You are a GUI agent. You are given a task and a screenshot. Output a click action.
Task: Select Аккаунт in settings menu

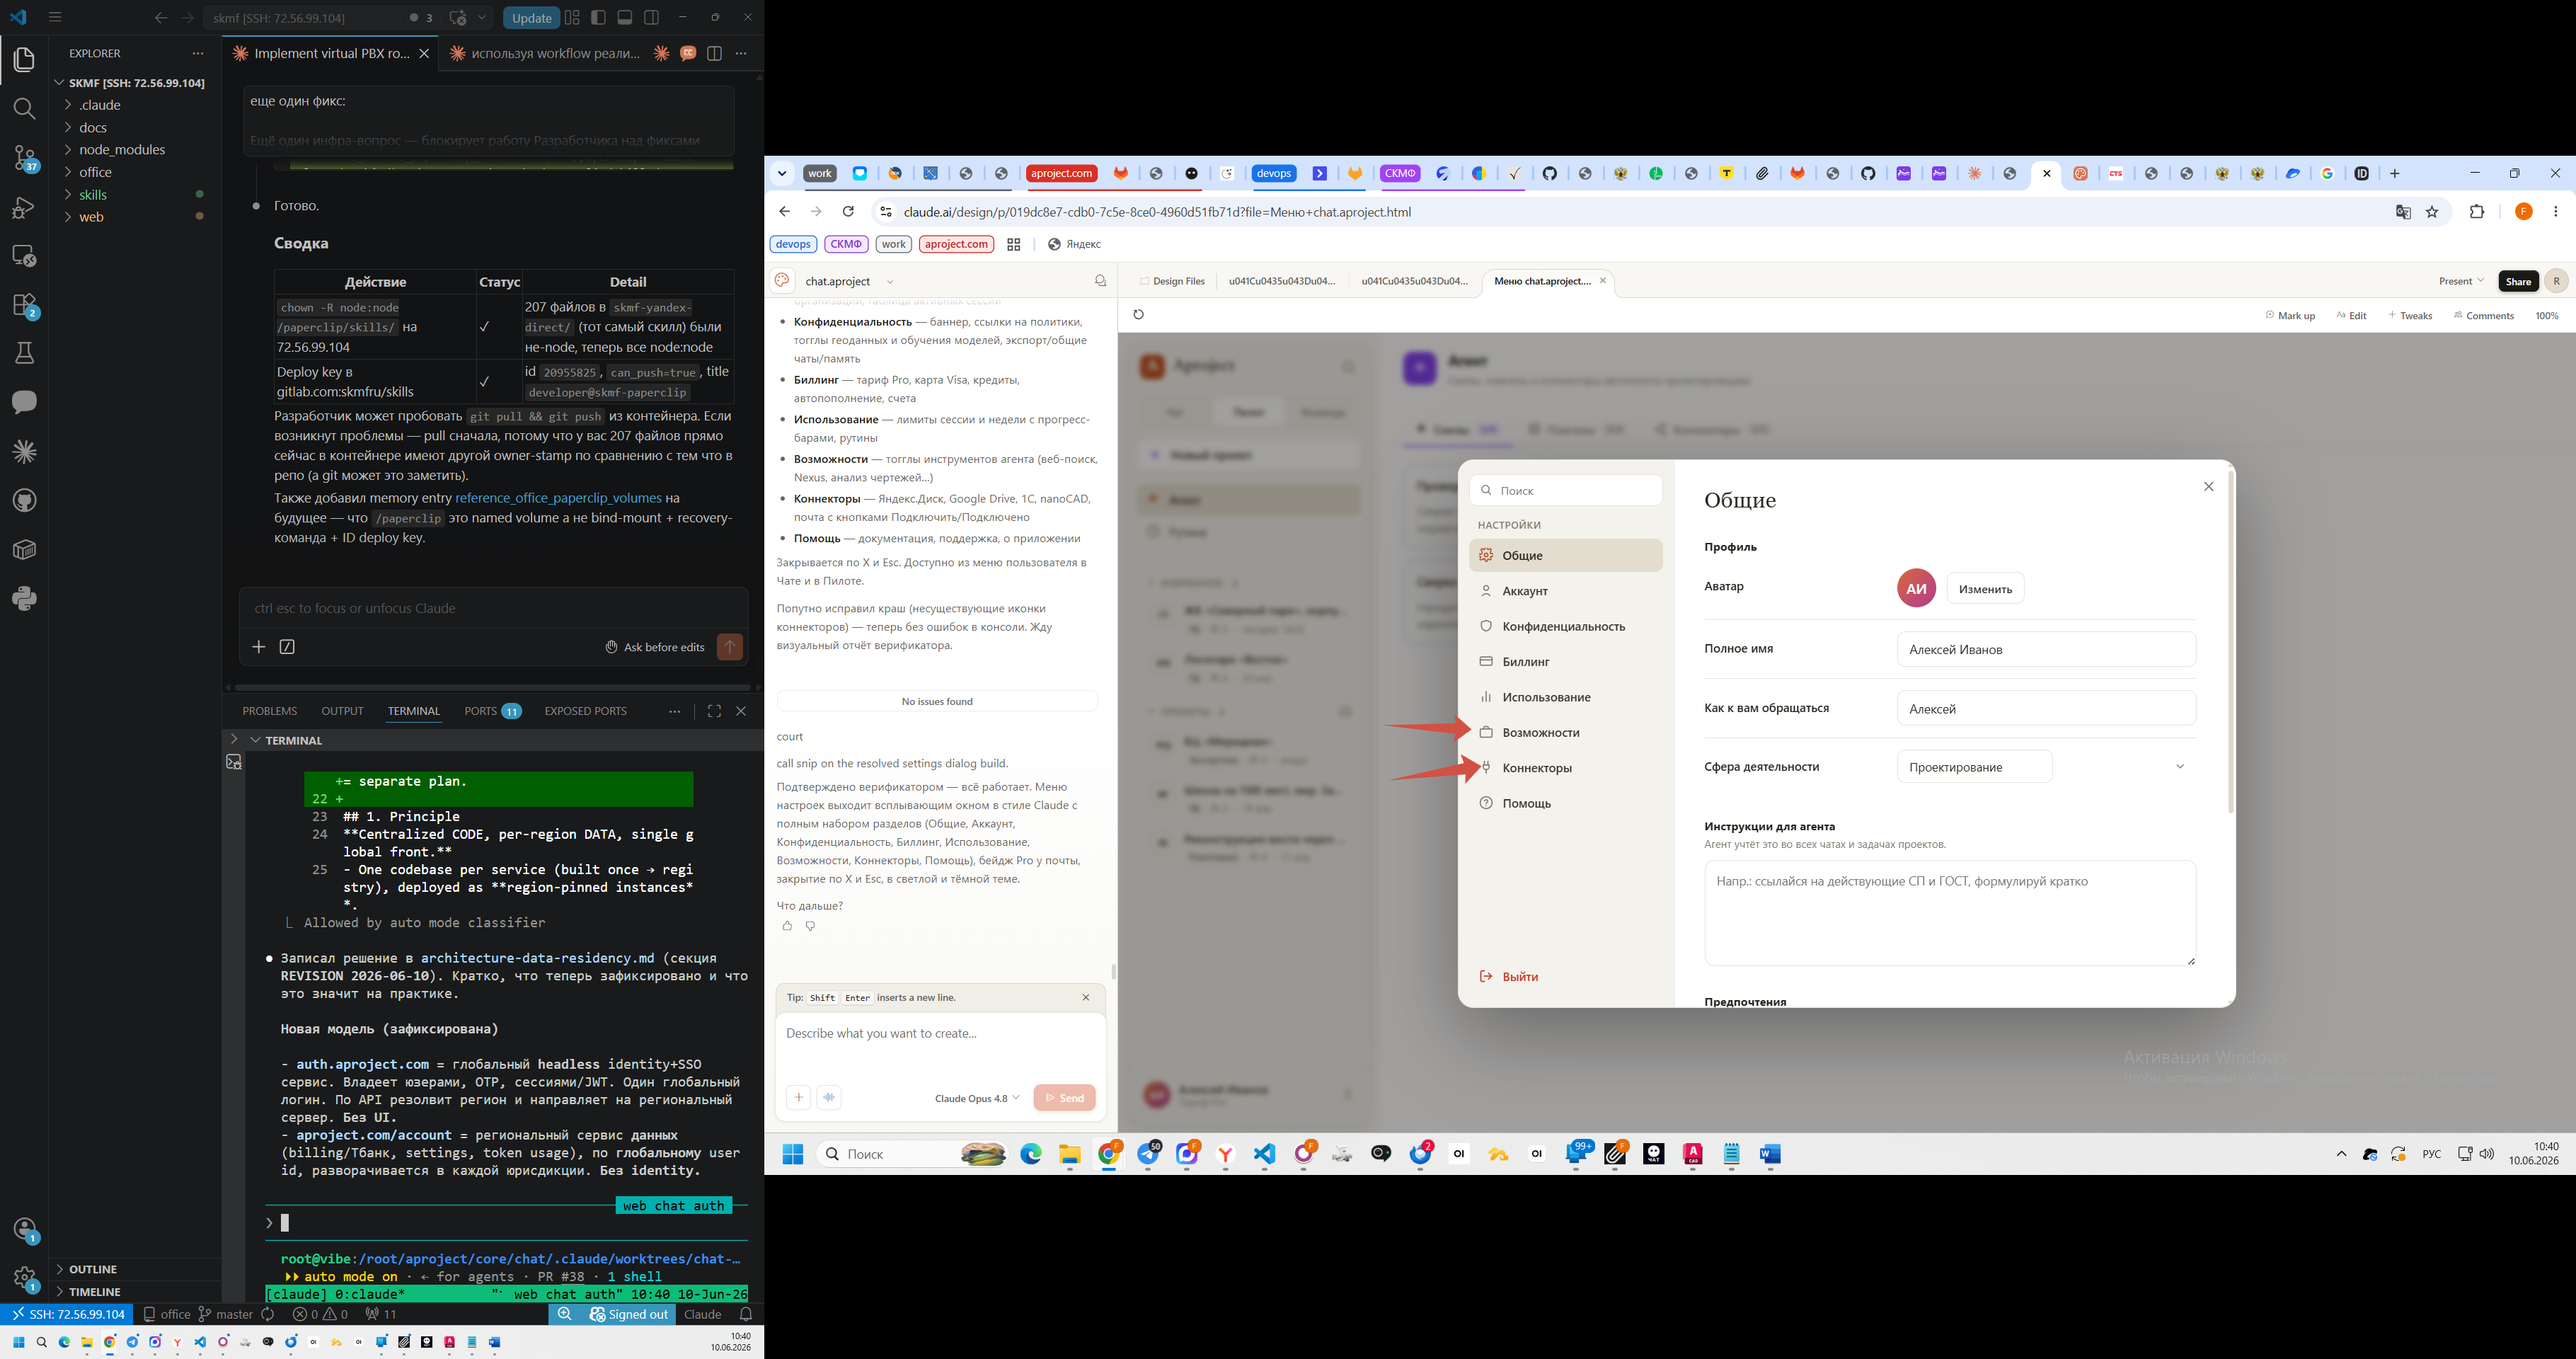pyautogui.click(x=1566, y=591)
